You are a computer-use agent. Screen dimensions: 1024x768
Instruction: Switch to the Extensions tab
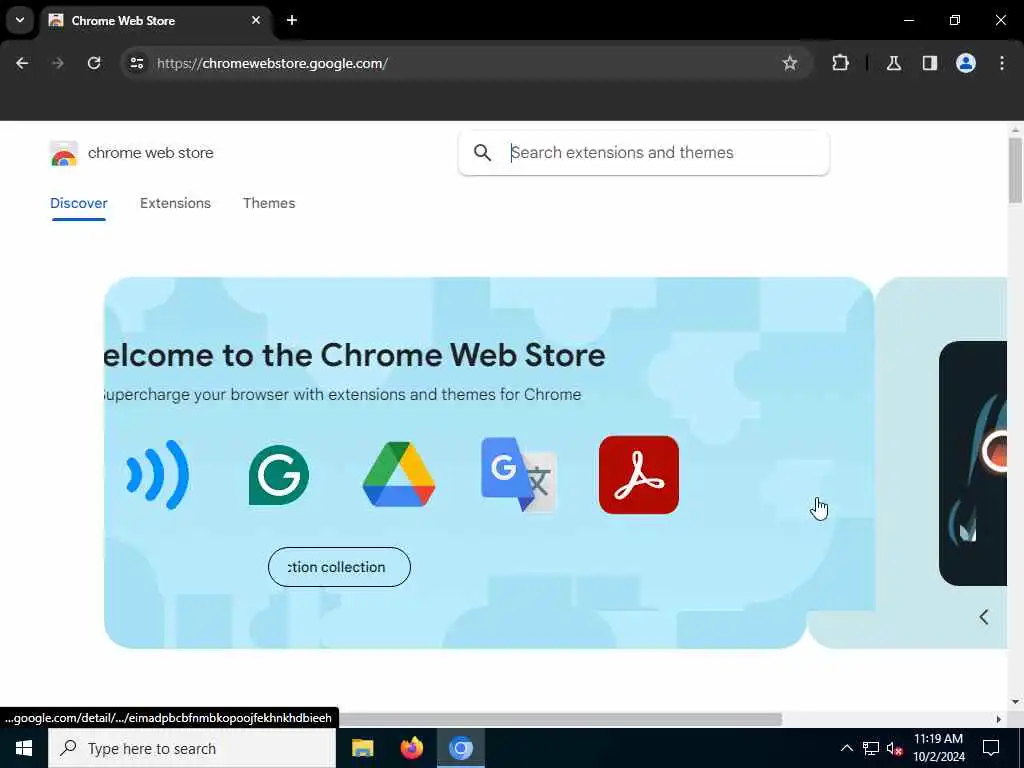[x=175, y=203]
